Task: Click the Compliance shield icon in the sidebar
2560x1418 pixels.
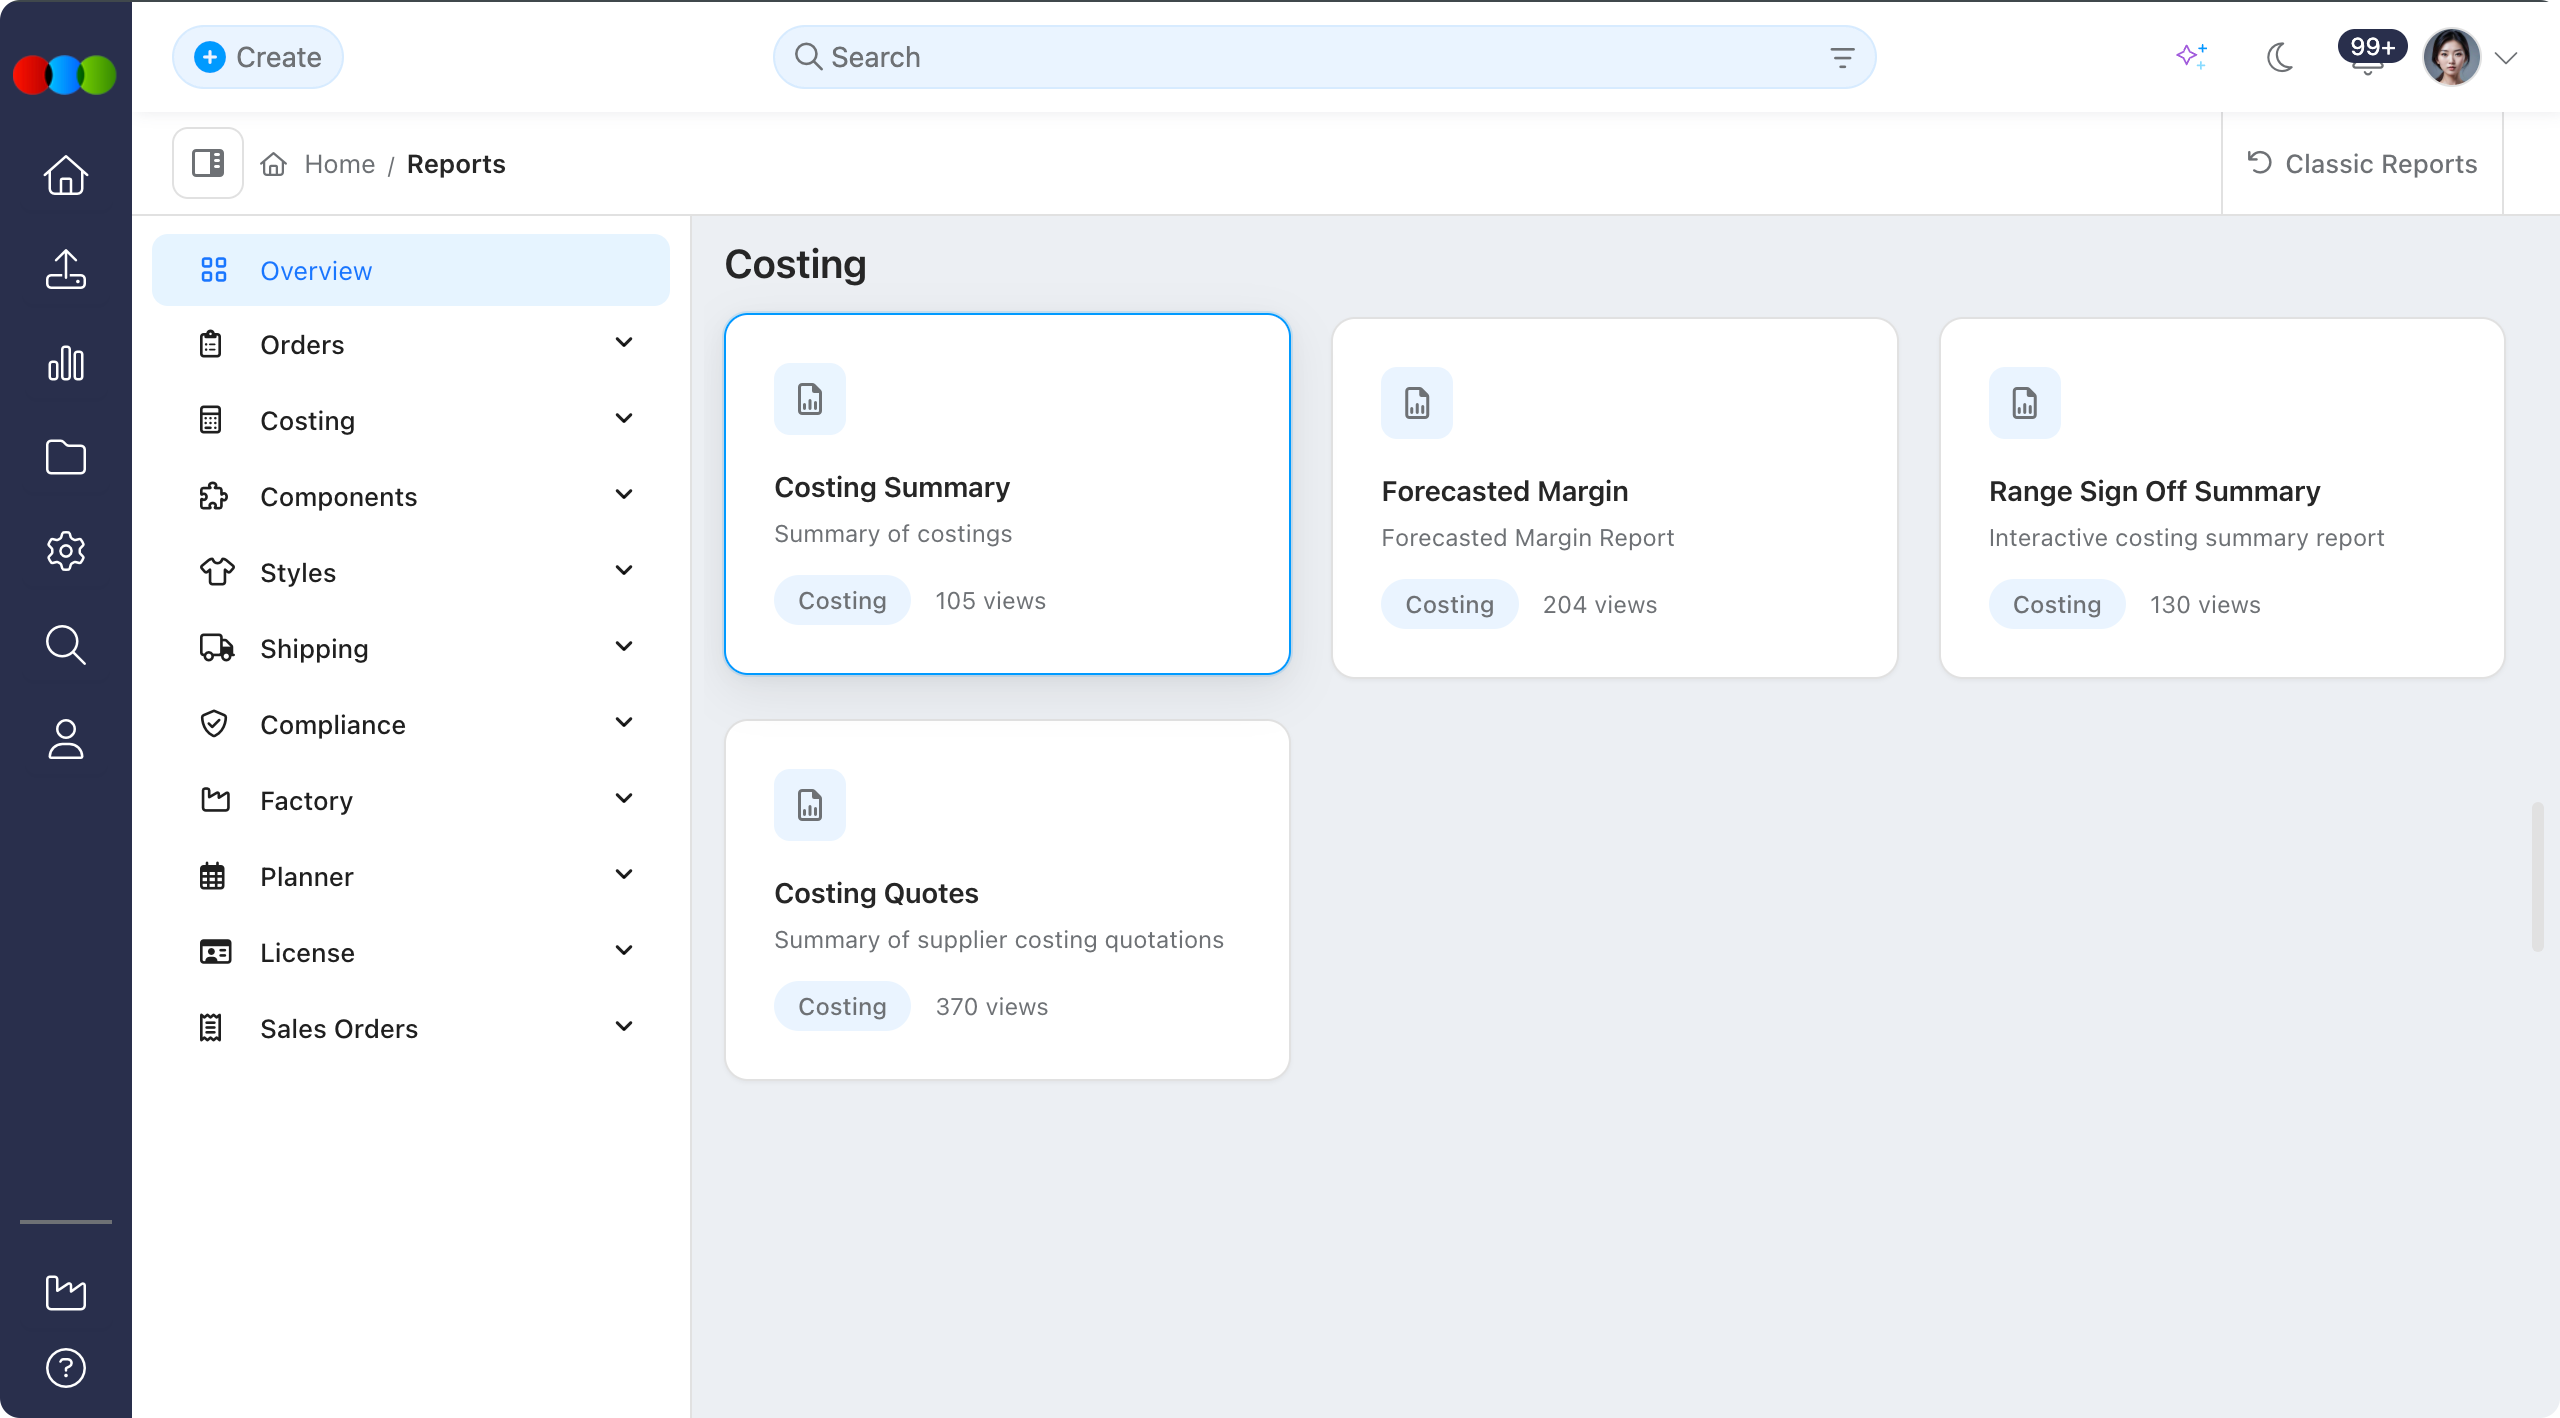Action: [214, 724]
